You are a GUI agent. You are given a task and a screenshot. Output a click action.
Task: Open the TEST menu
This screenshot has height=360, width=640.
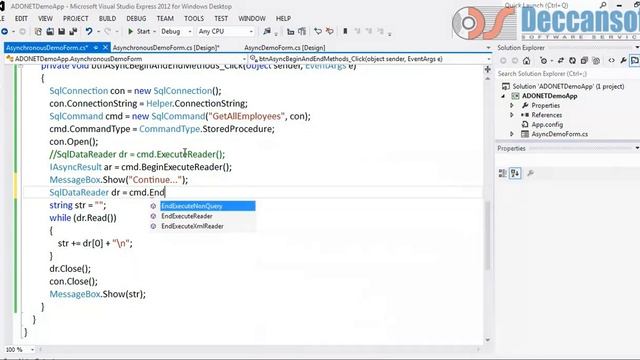click(x=221, y=19)
